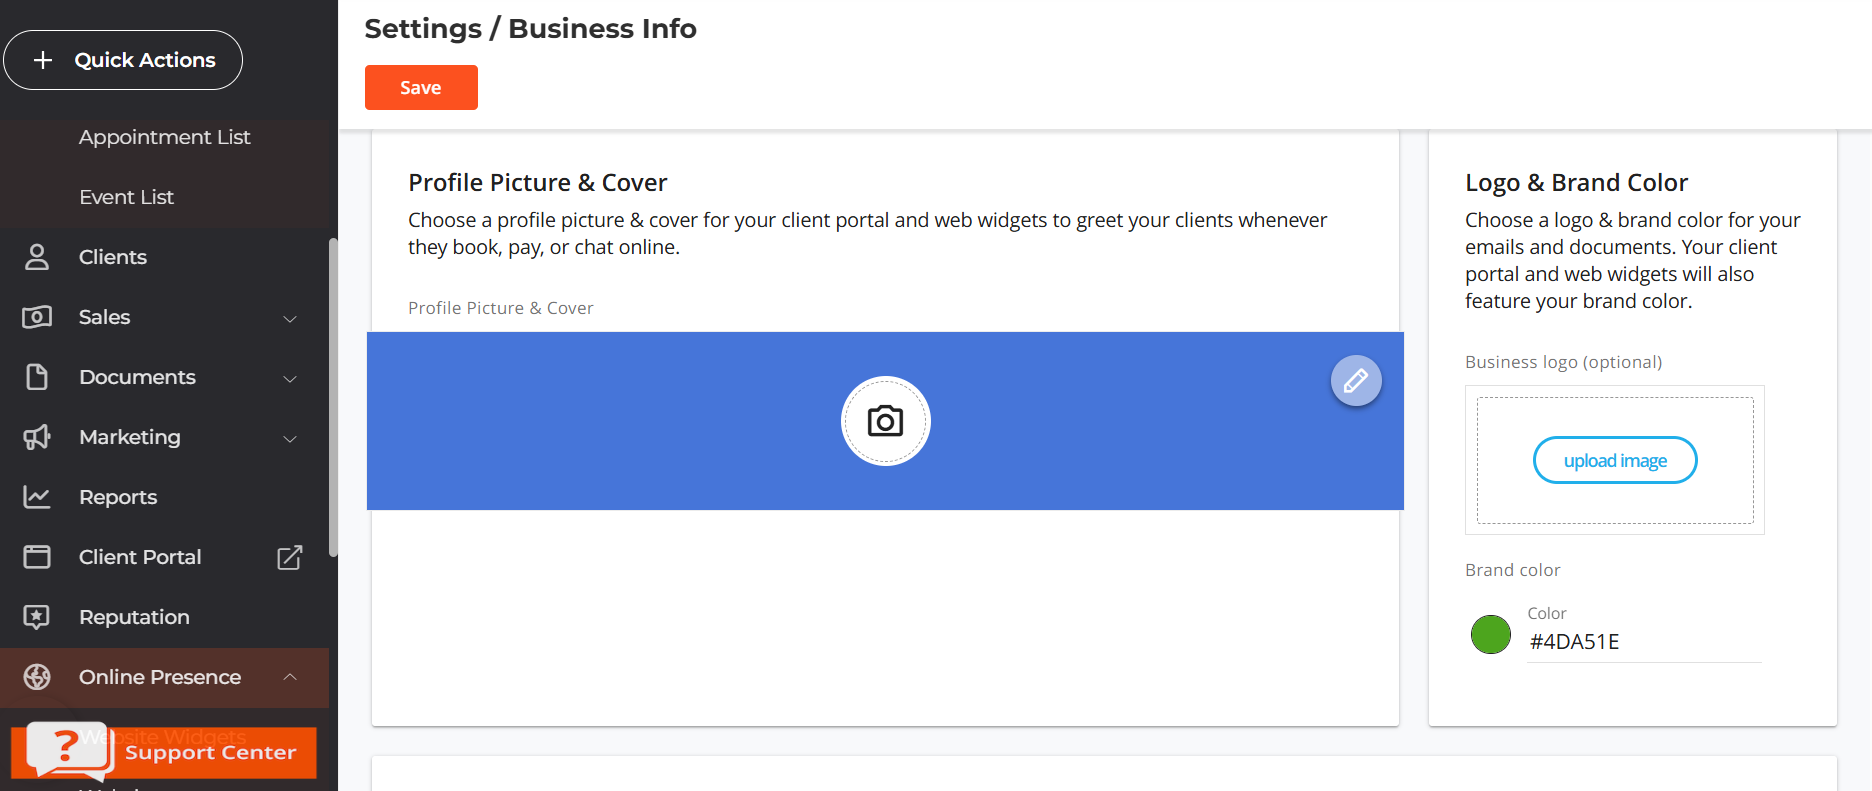Upload a profile picture via camera icon
The width and height of the screenshot is (1872, 791).
886,421
